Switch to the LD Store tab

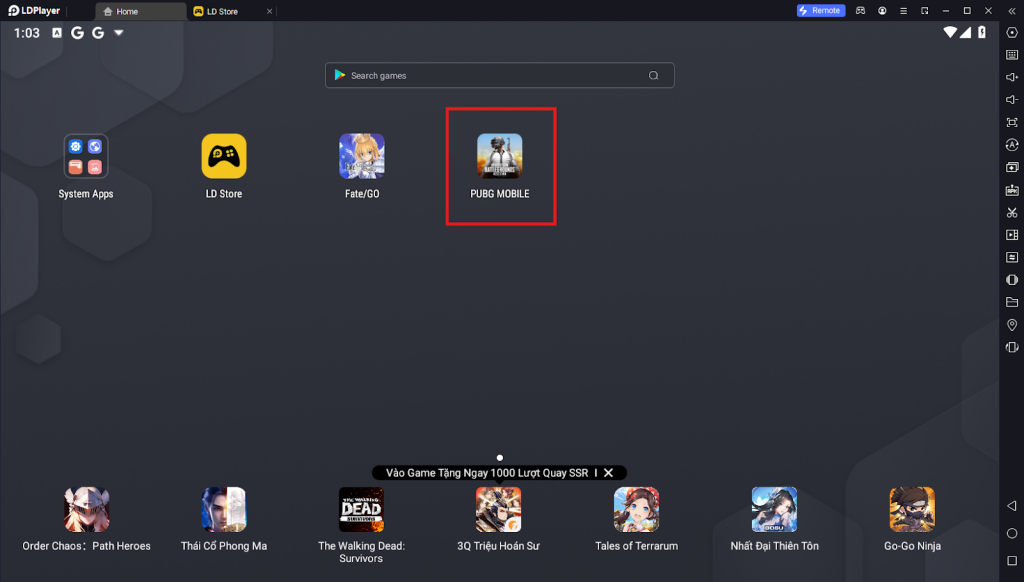pos(222,11)
